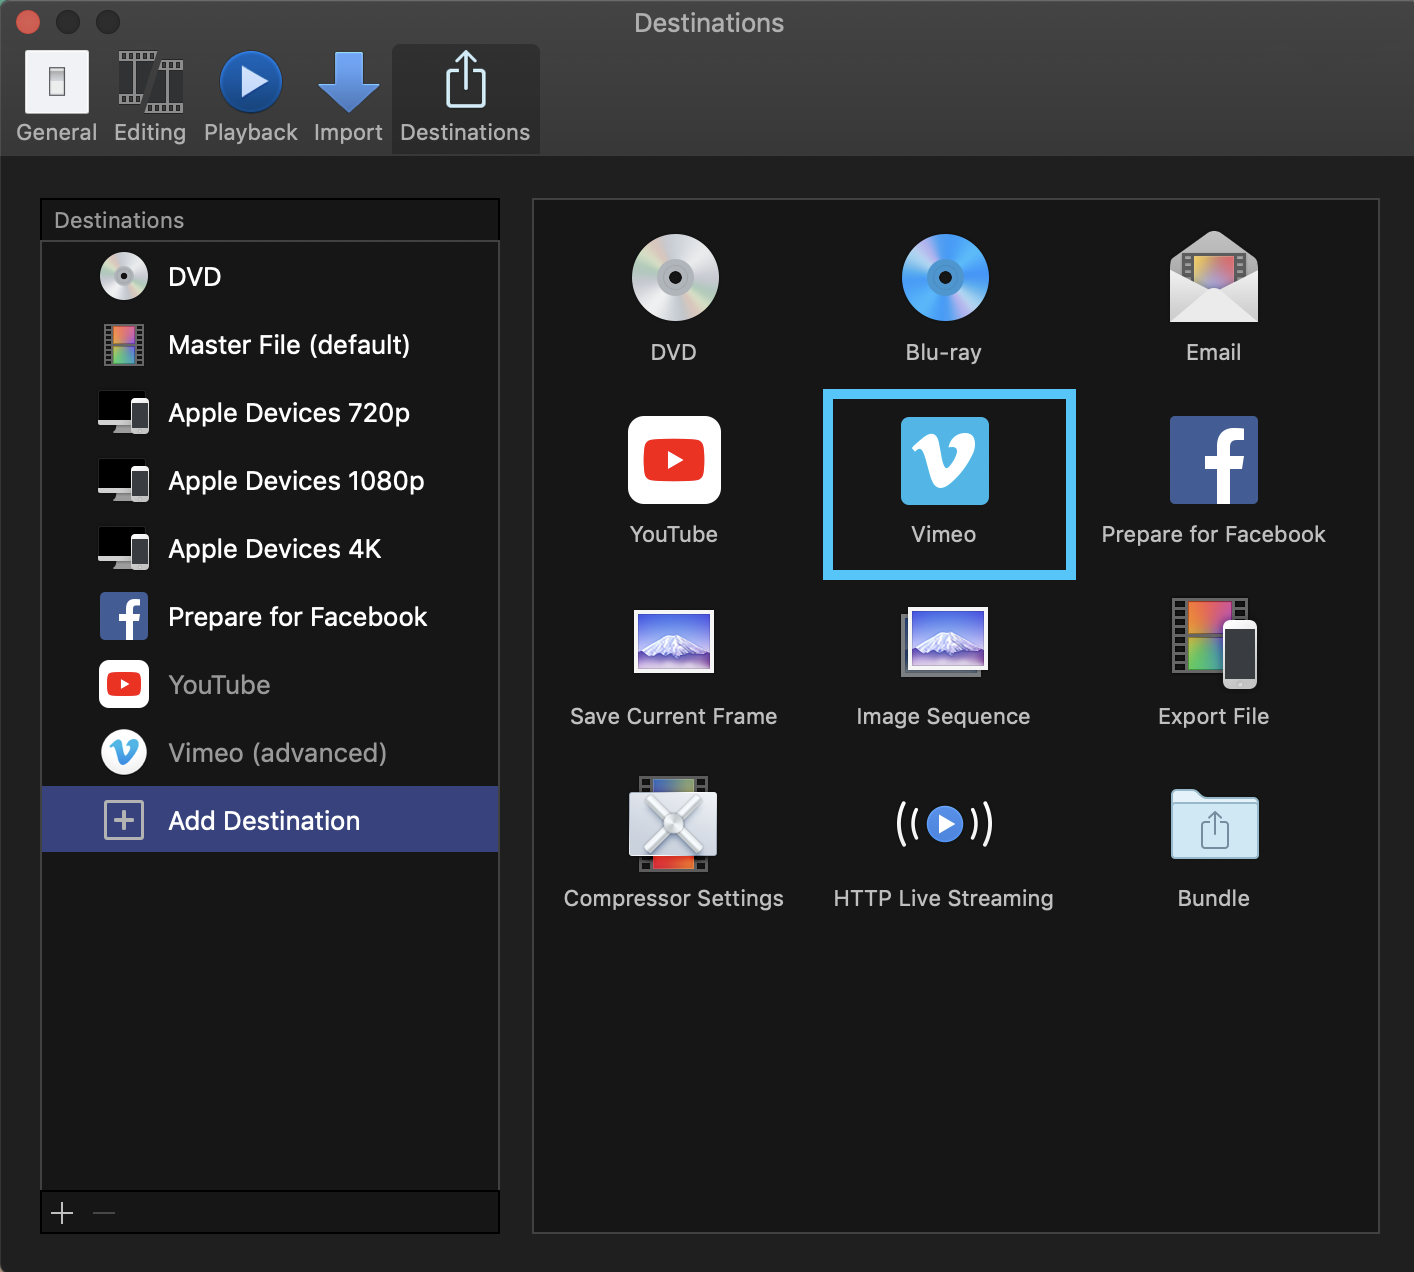The width and height of the screenshot is (1414, 1272).
Task: Click the HTTP Live Streaming icon
Action: (x=944, y=824)
